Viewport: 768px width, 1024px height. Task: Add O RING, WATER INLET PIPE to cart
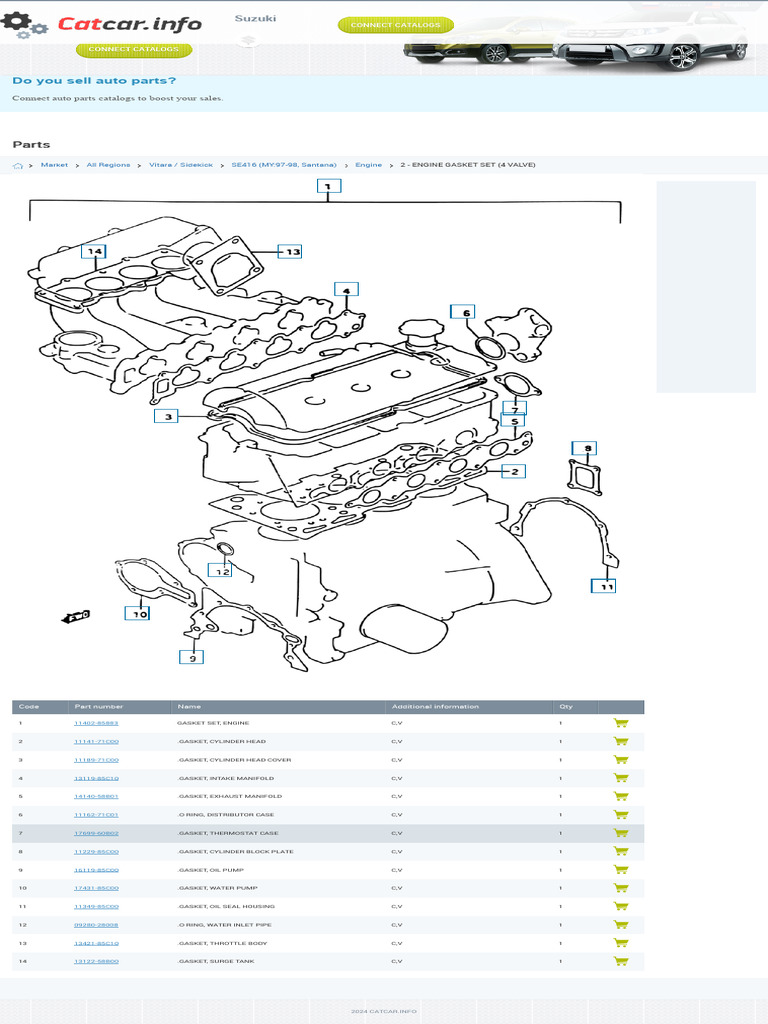pos(620,925)
